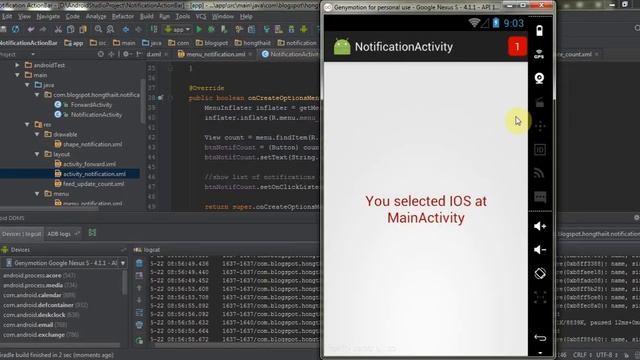Click the green Run app button

coord(199,29)
